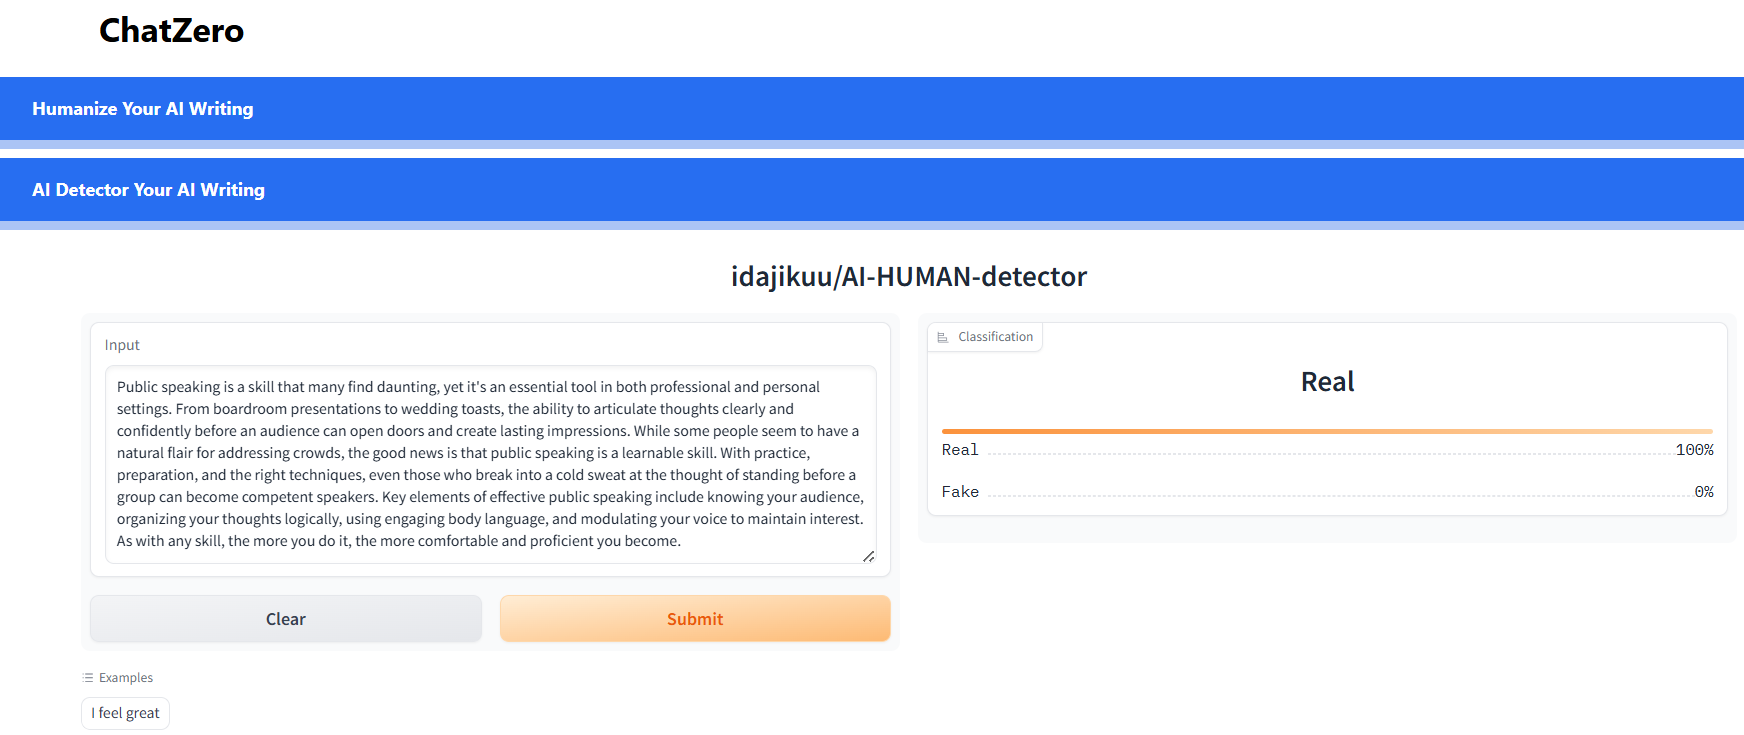
Task: Click the textarea resize handle icon
Action: (868, 556)
